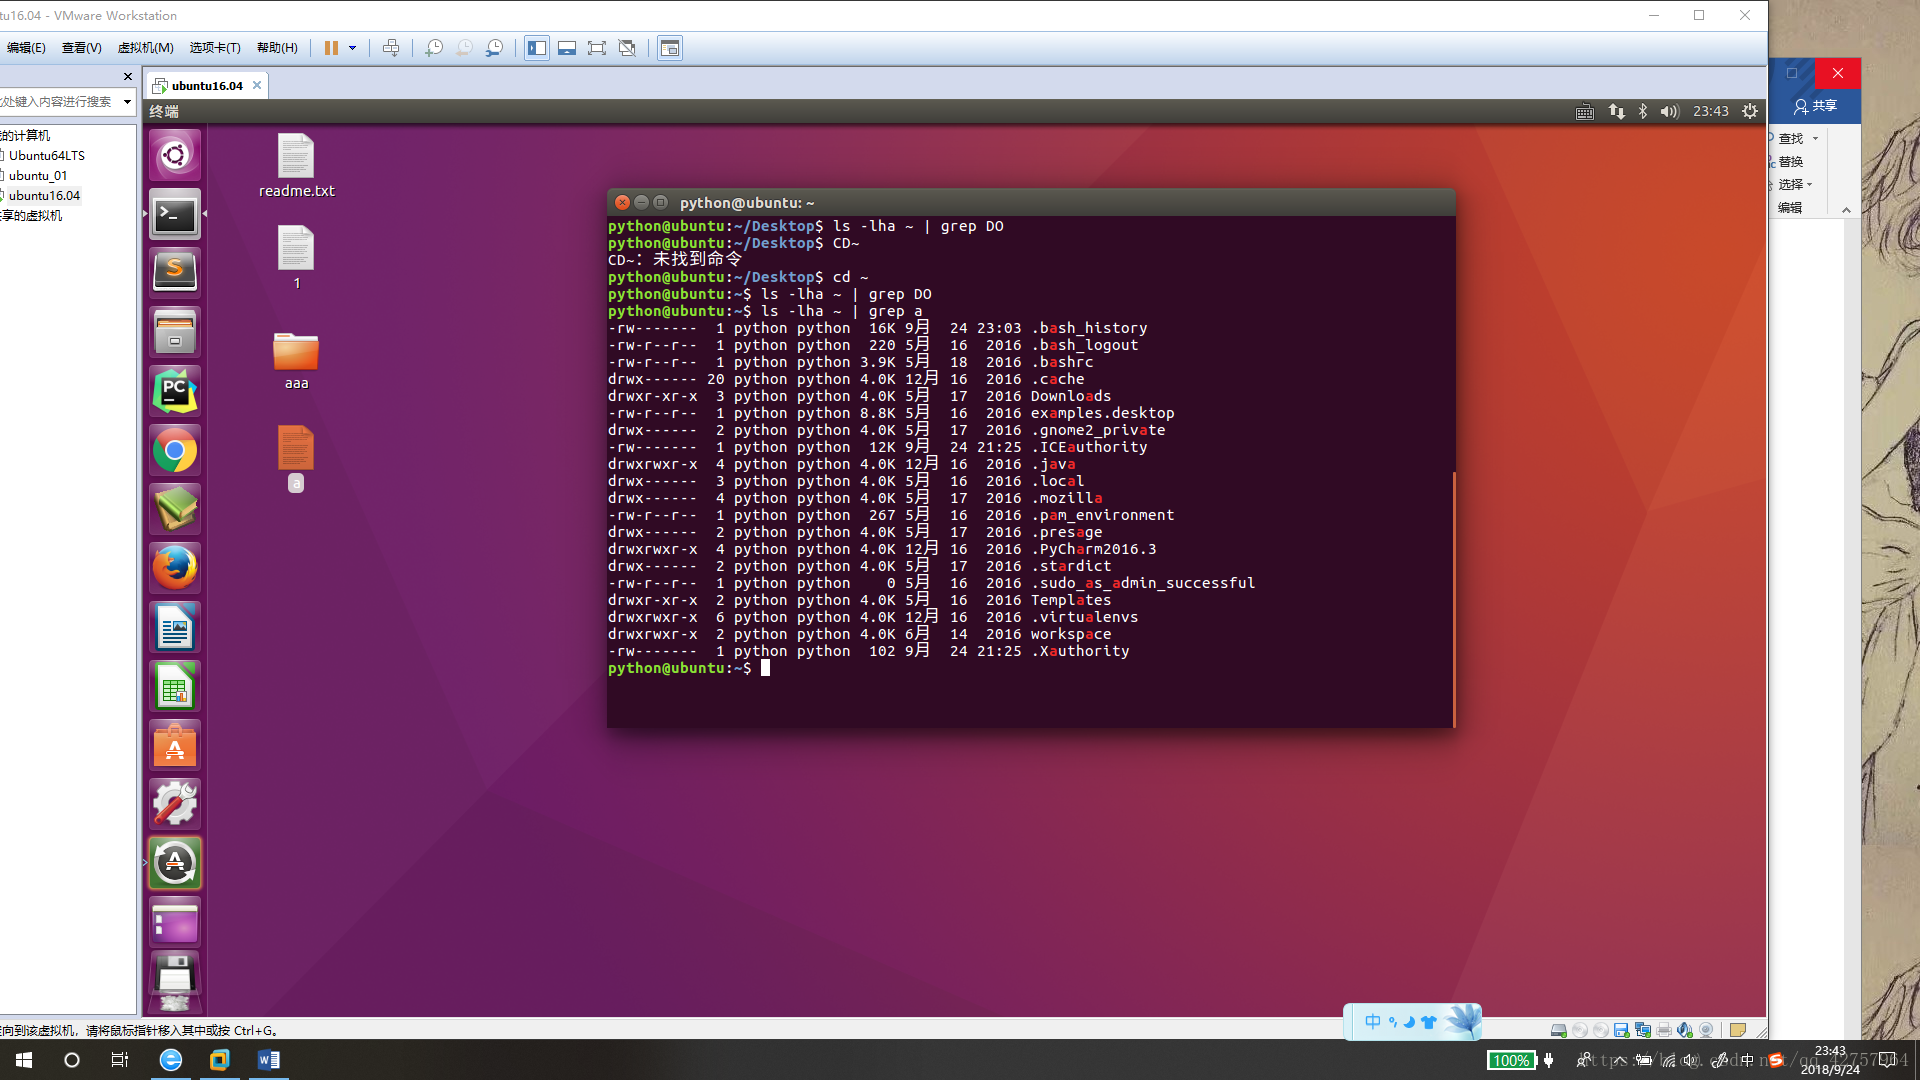Click the send Ctrl+Alt+Del toolbar icon
The height and width of the screenshot is (1080, 1920).
coord(391,48)
